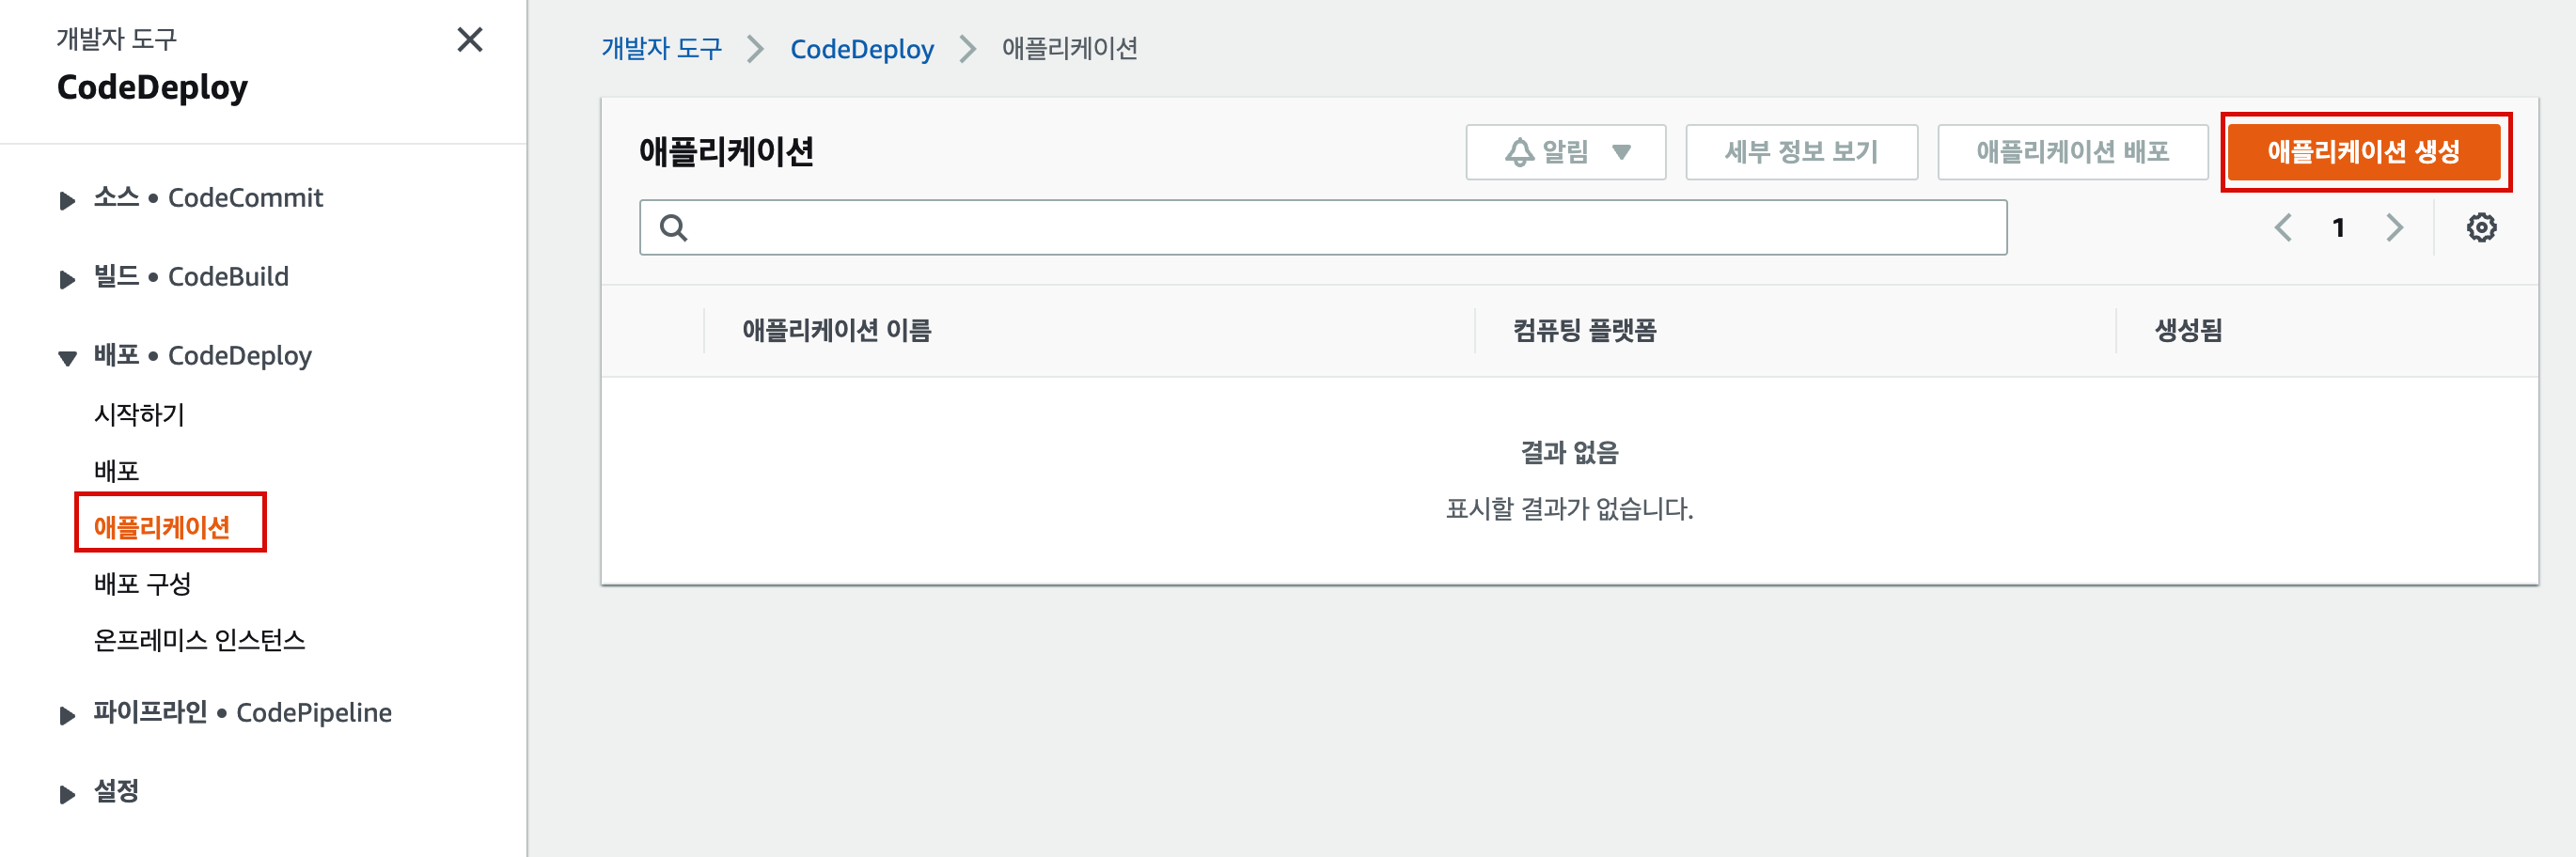
Task: Select 배포 구성 in sidebar
Action: click(x=142, y=584)
